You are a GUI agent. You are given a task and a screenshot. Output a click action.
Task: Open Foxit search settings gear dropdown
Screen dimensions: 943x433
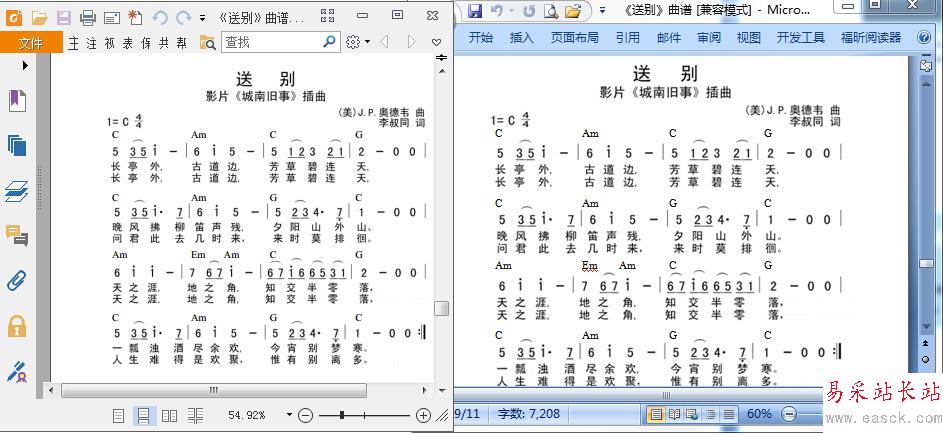click(358, 42)
